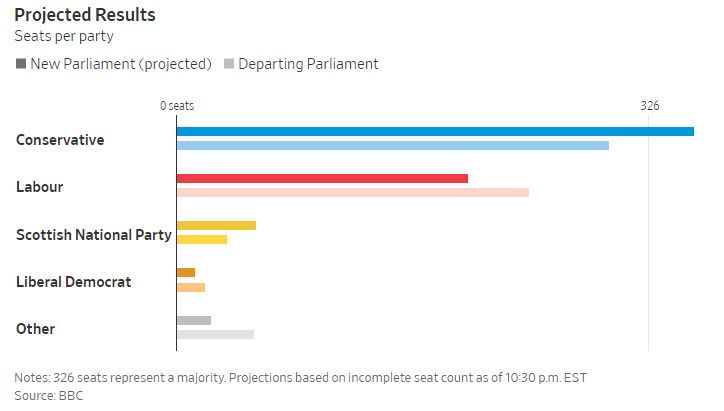This screenshot has height=411, width=724.
Task: Click the Projected Results chart title
Action: click(x=85, y=16)
